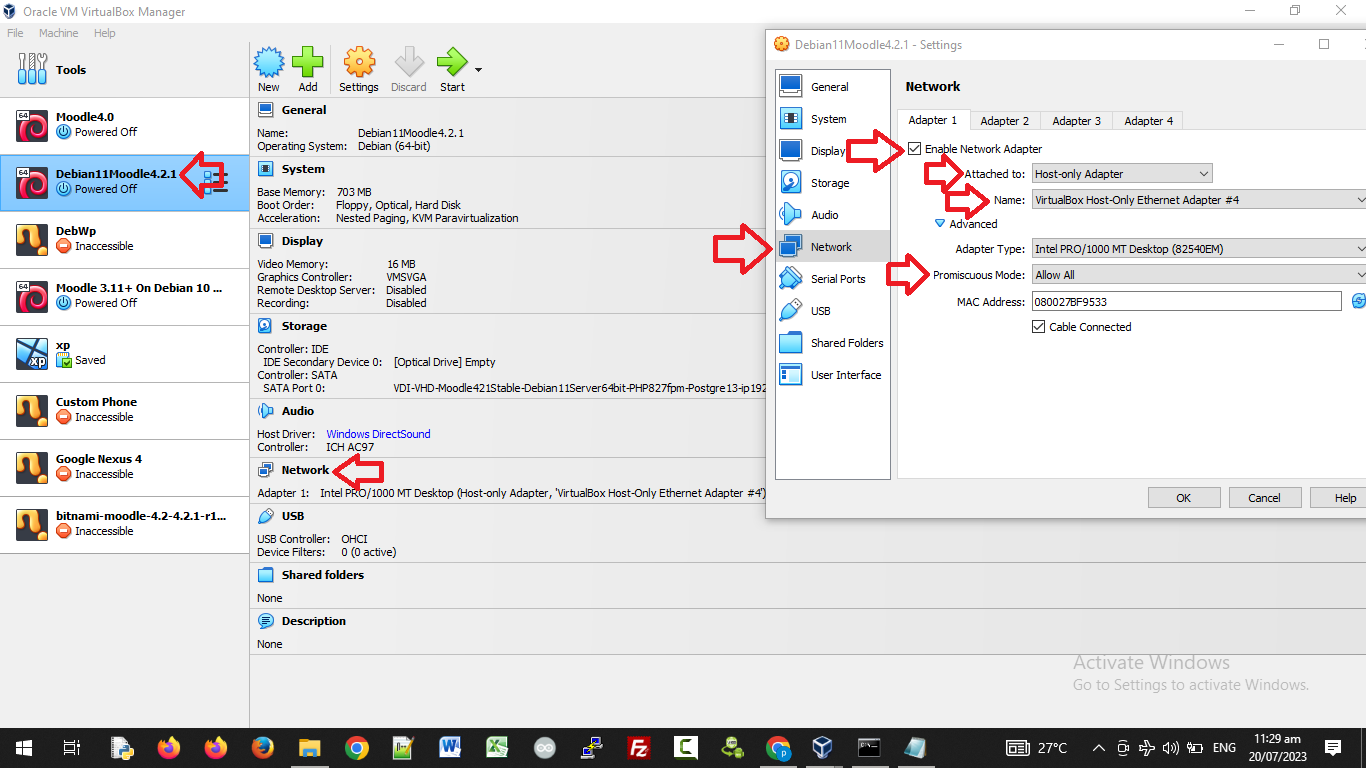Image resolution: width=1366 pixels, height=768 pixels.
Task: Select the DebWp inaccessible machine
Action: 124,239
